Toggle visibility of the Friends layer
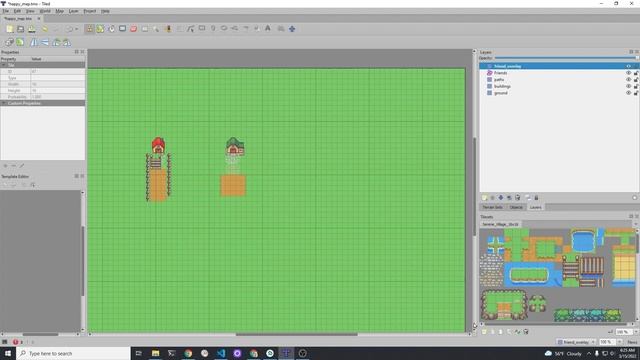 click(x=629, y=73)
